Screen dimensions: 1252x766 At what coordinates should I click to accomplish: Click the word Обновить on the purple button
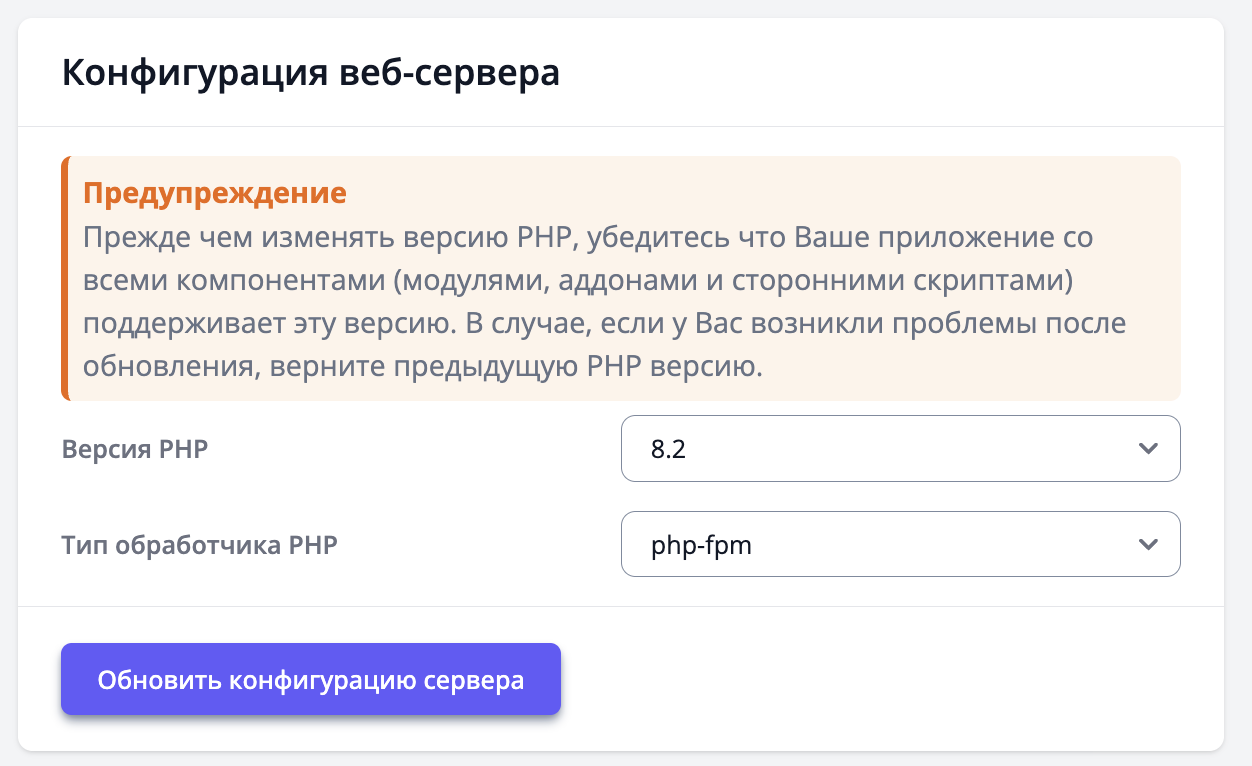click(158, 681)
